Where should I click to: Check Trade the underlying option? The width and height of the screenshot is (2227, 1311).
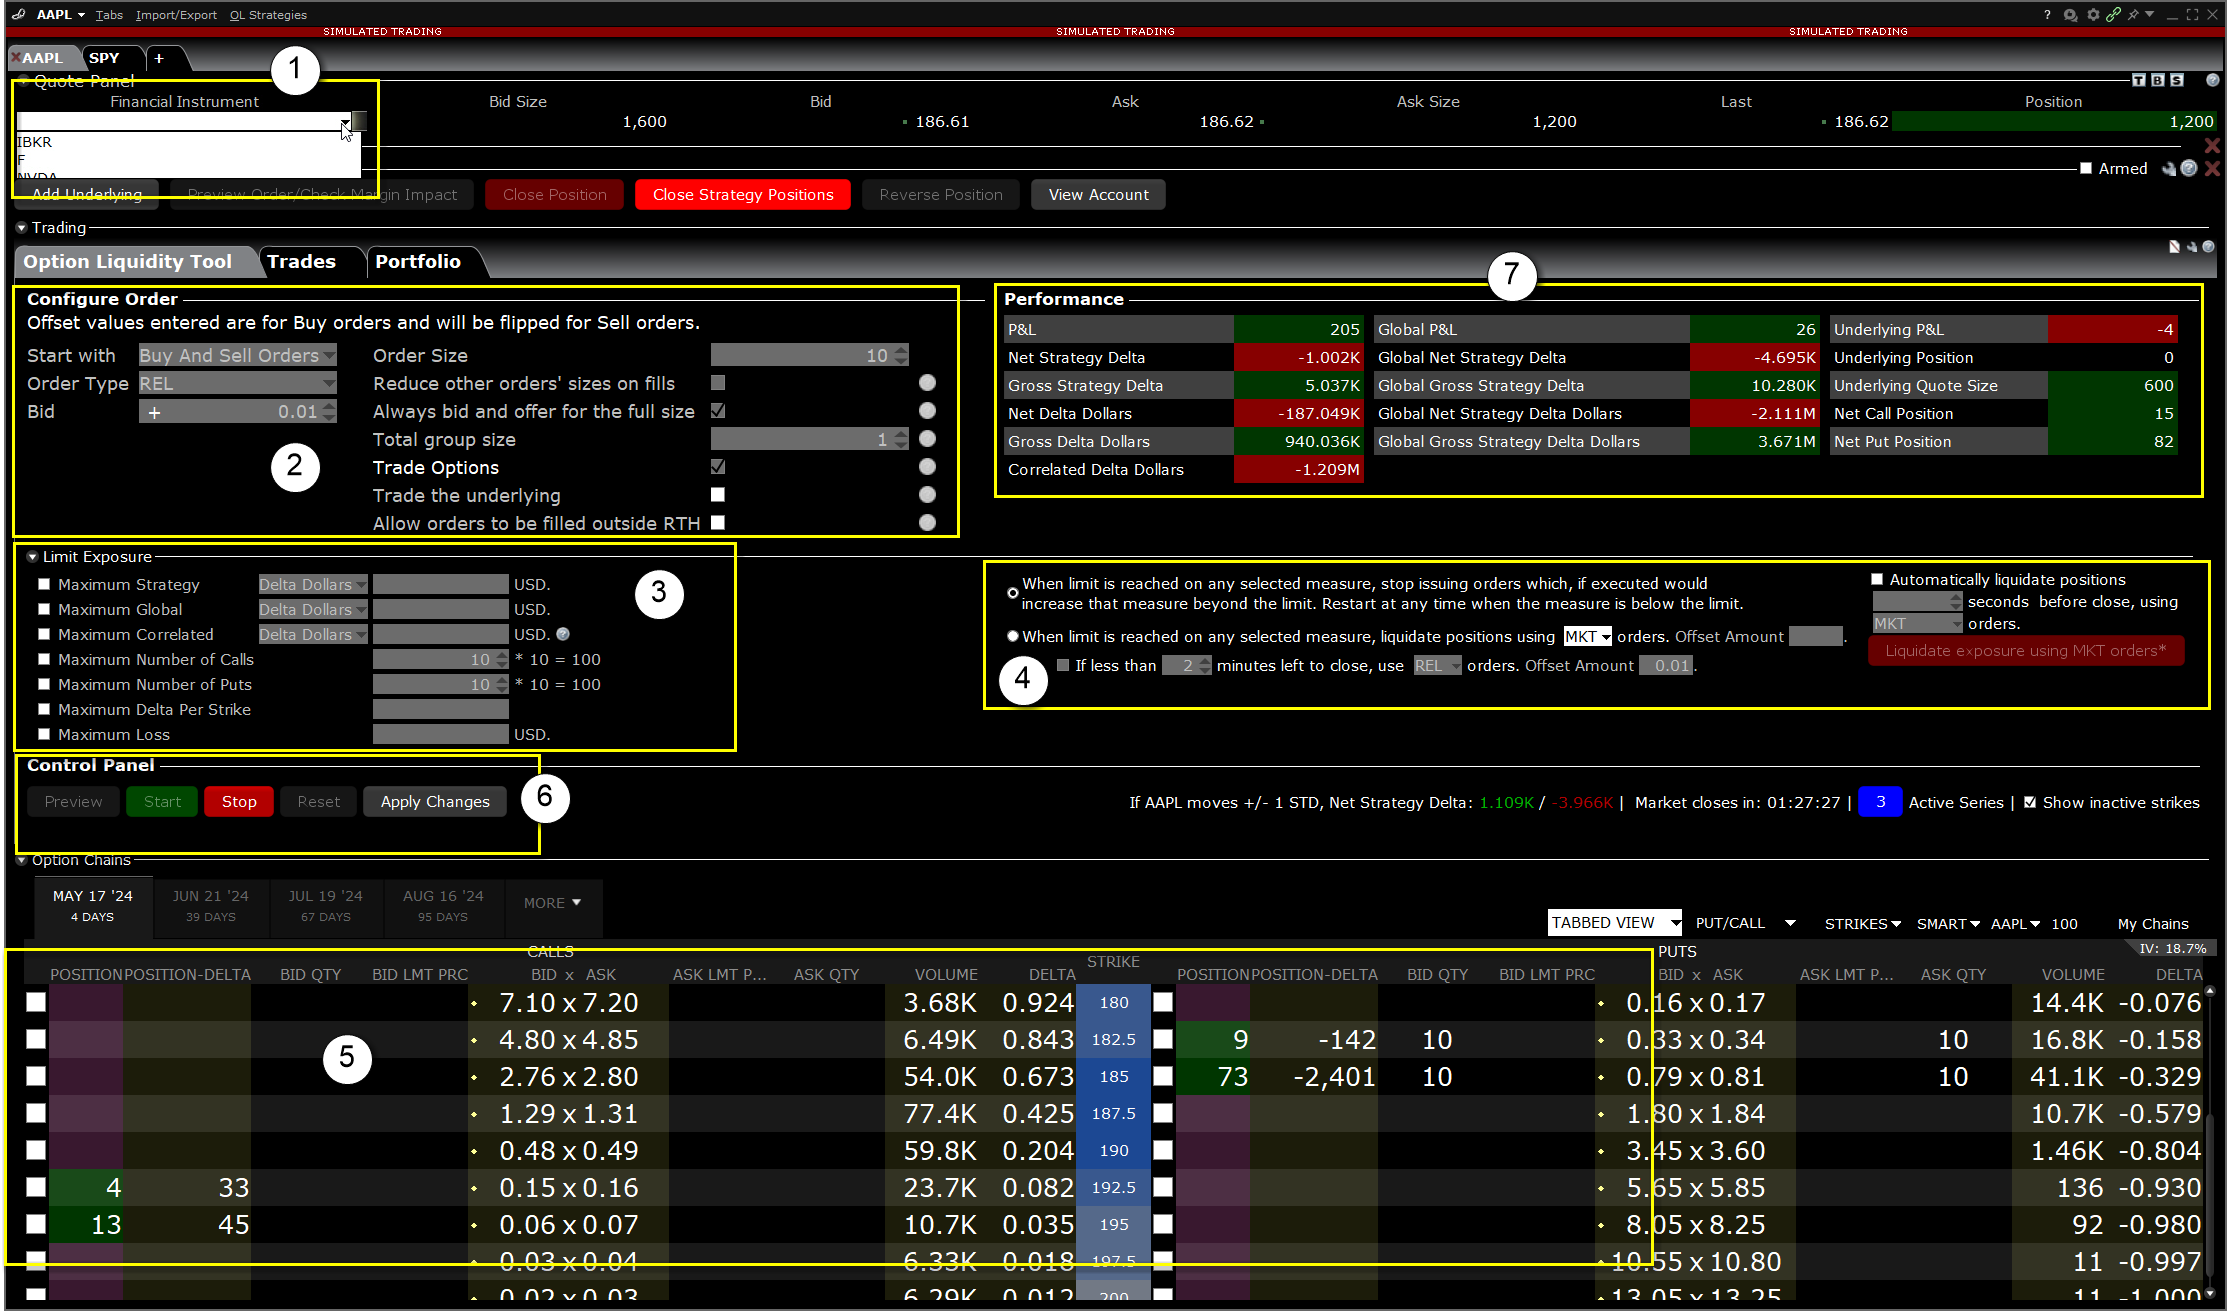point(718,495)
